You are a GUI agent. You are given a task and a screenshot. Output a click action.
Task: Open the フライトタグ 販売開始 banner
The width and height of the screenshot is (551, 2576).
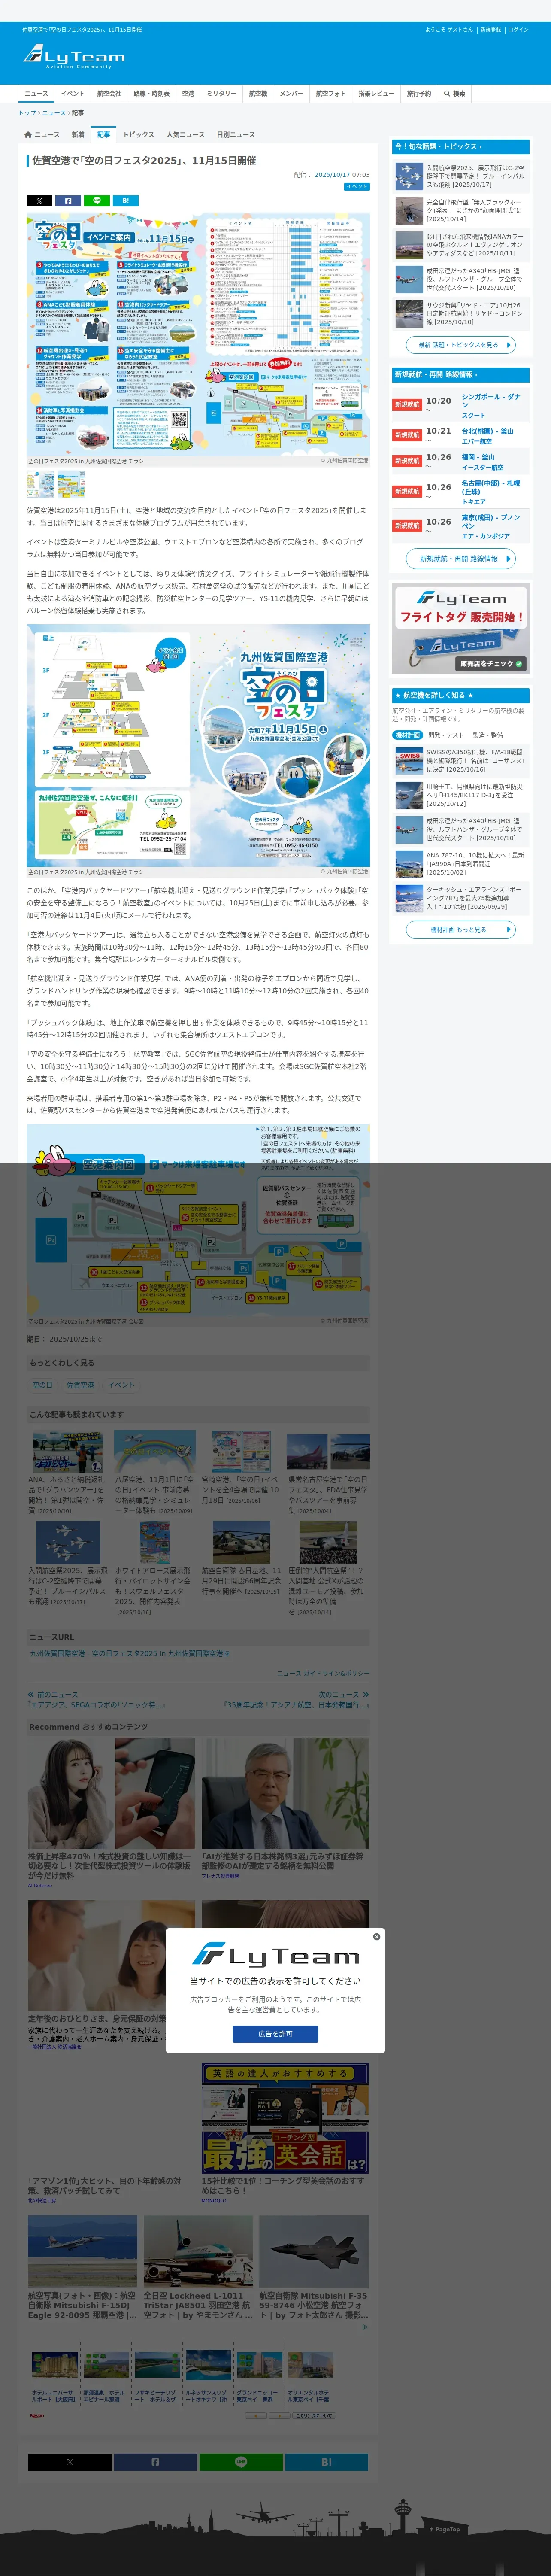[460, 630]
